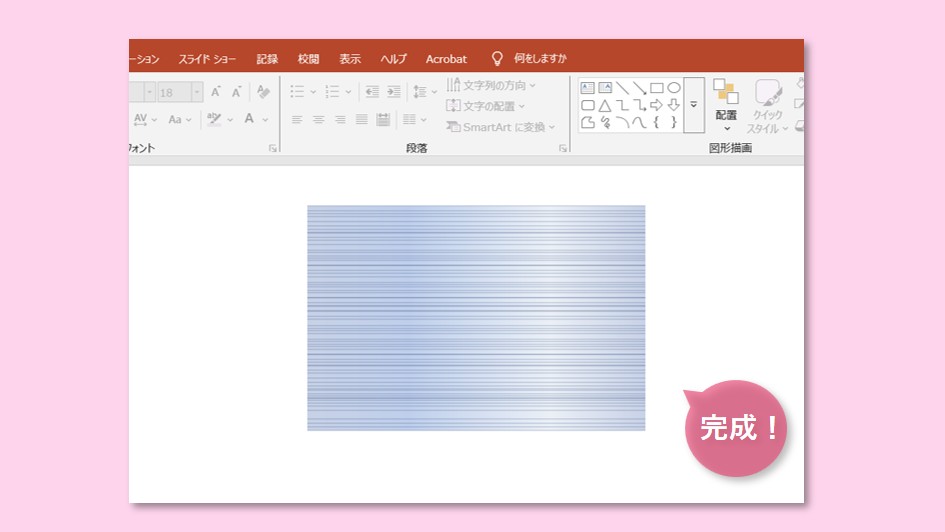The height and width of the screenshot is (532, 945).
Task: Open 文字列の方向 text direction menu
Action: tap(491, 86)
